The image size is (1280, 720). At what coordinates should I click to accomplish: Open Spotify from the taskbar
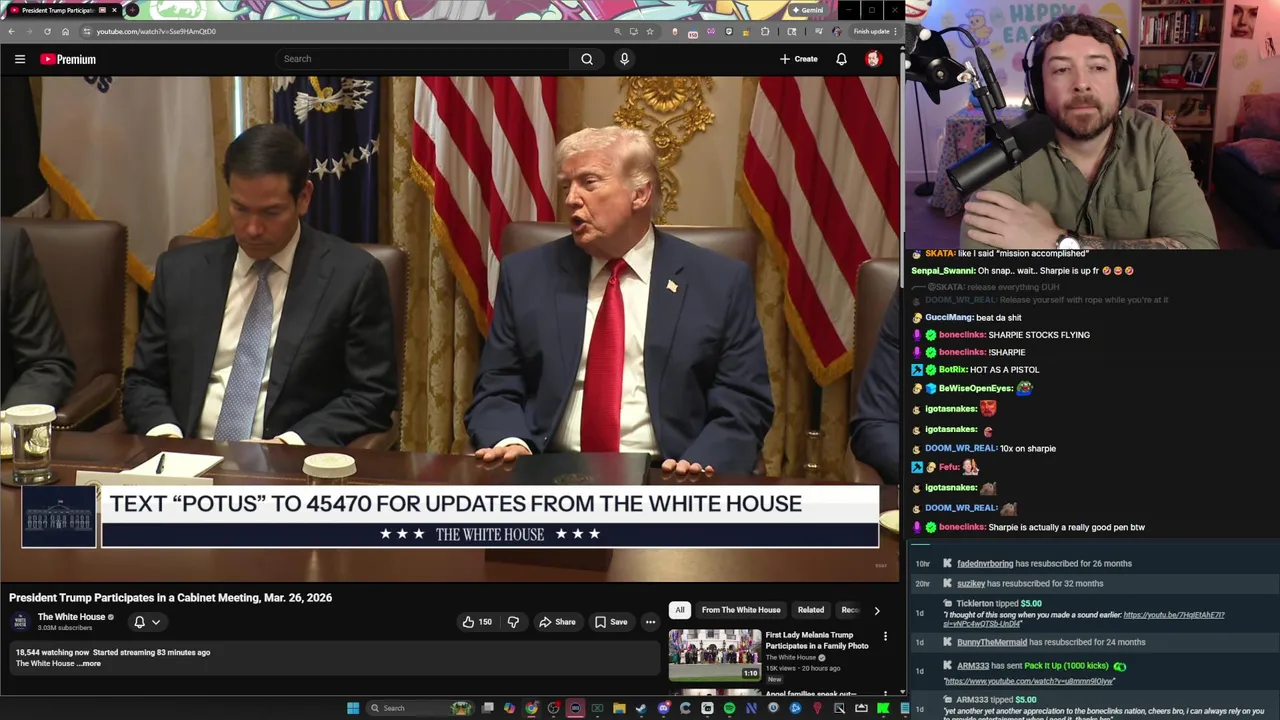point(729,708)
